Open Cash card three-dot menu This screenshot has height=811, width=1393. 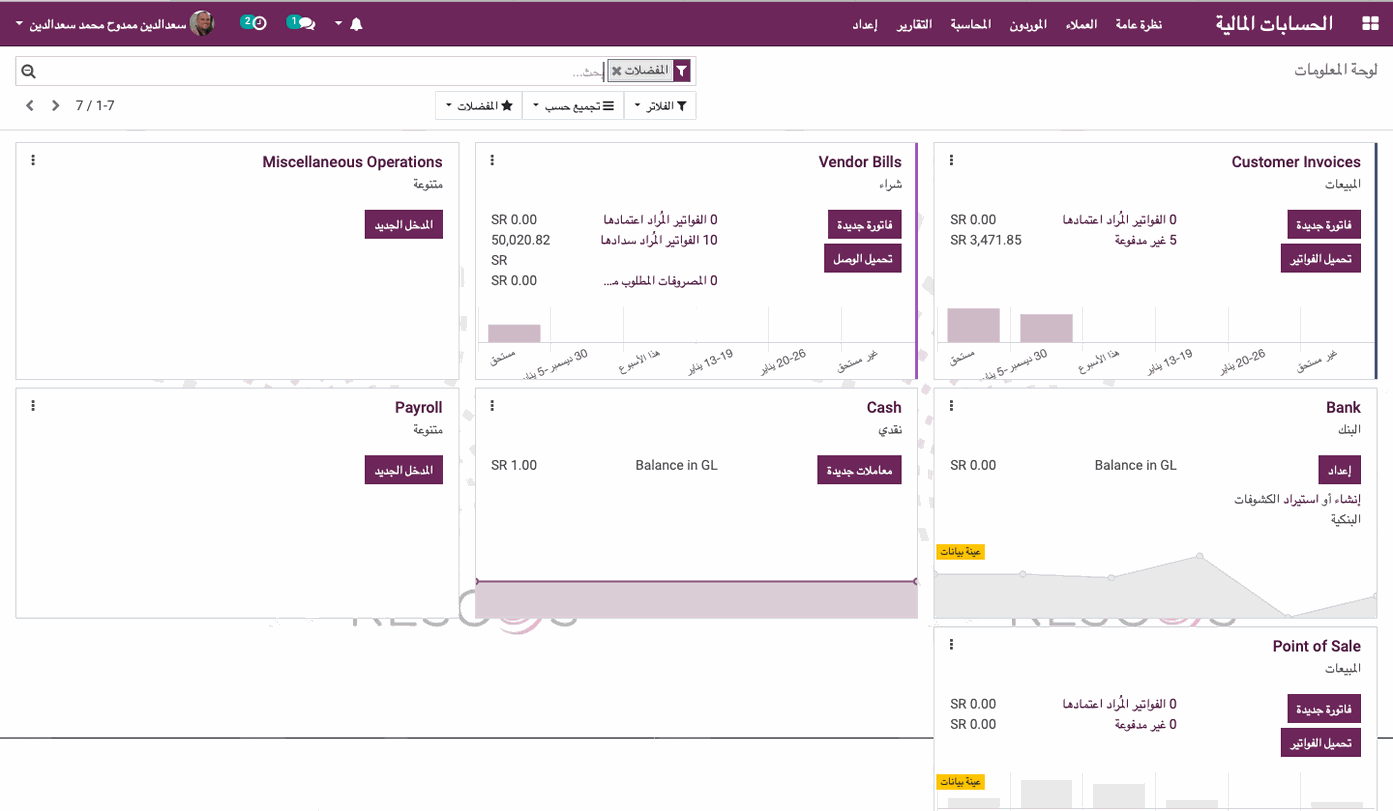[492, 406]
